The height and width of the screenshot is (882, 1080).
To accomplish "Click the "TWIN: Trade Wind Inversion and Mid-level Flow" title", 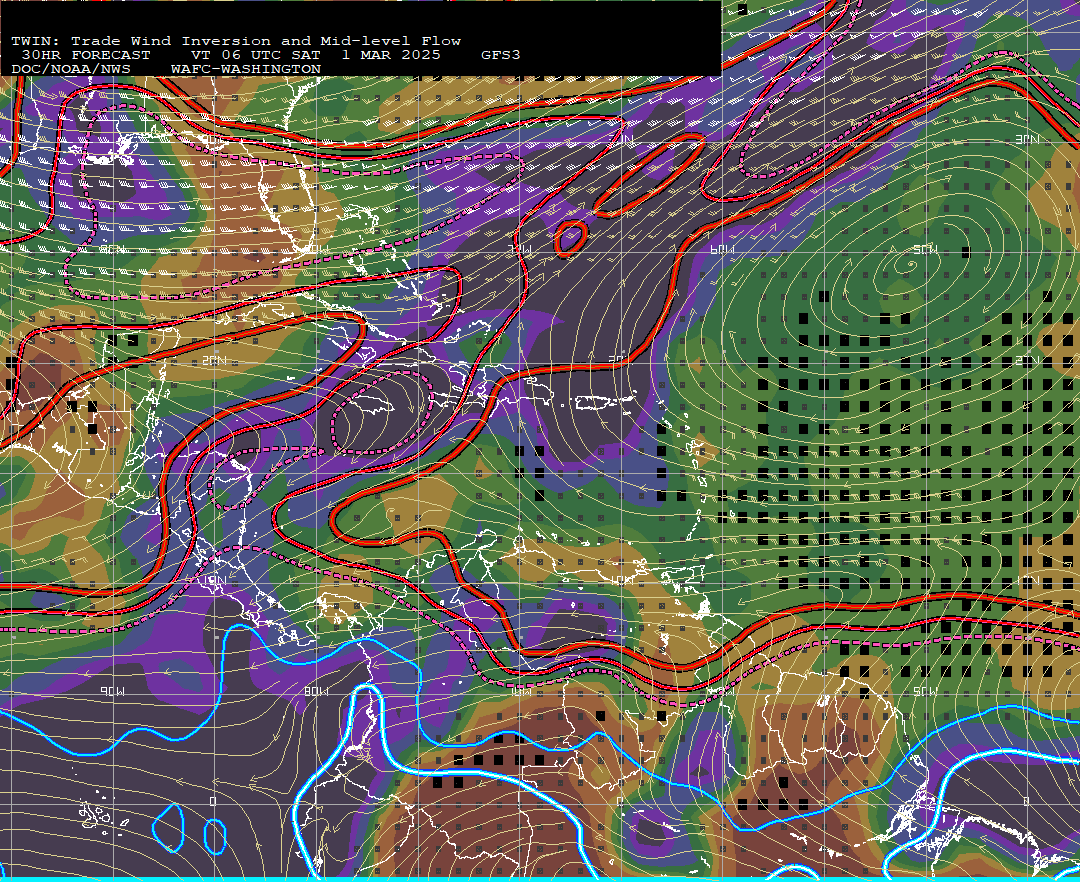I will 236,41.
